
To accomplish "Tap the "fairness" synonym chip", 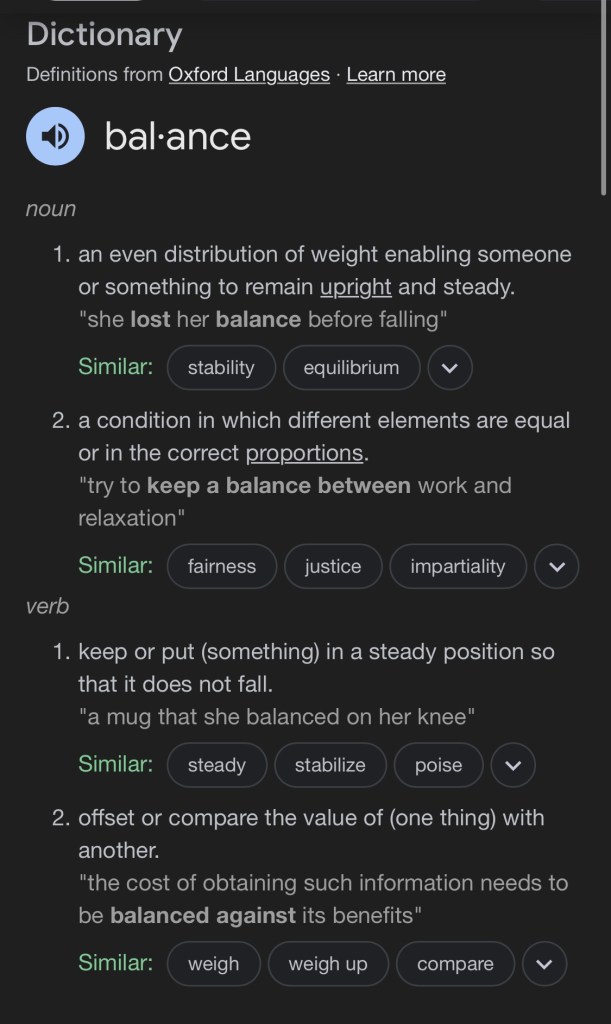I will [x=222, y=567].
